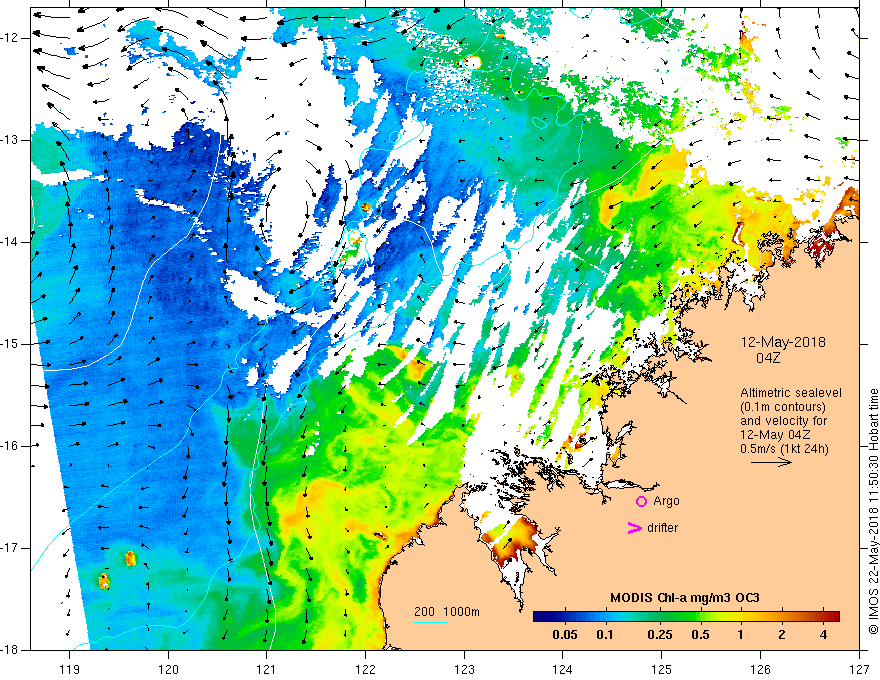Screen dimensions: 880x680
Task: Click the 'Argo' legend label
Action: (666, 501)
